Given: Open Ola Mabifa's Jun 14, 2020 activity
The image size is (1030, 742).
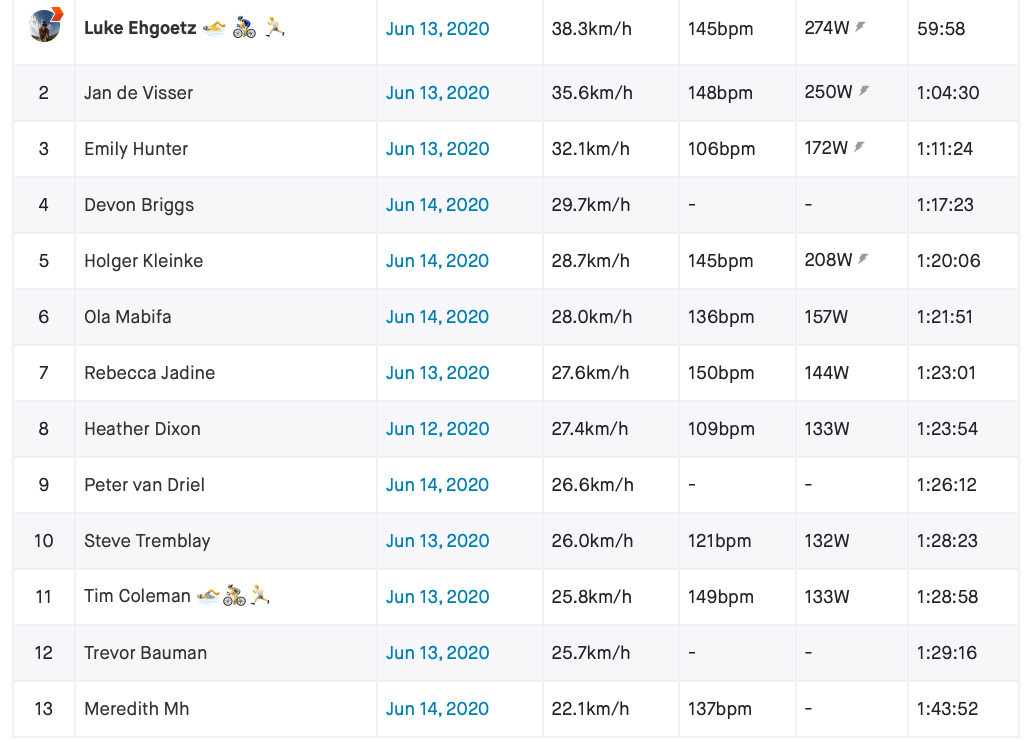Looking at the screenshot, I should tap(437, 316).
